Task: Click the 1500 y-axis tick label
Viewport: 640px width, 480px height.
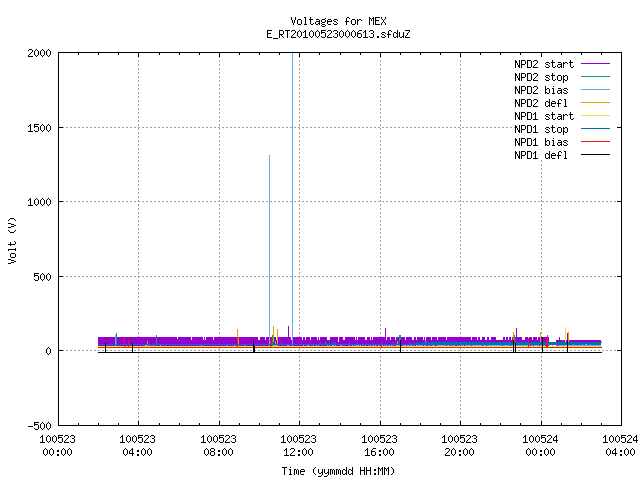Action: [40, 128]
